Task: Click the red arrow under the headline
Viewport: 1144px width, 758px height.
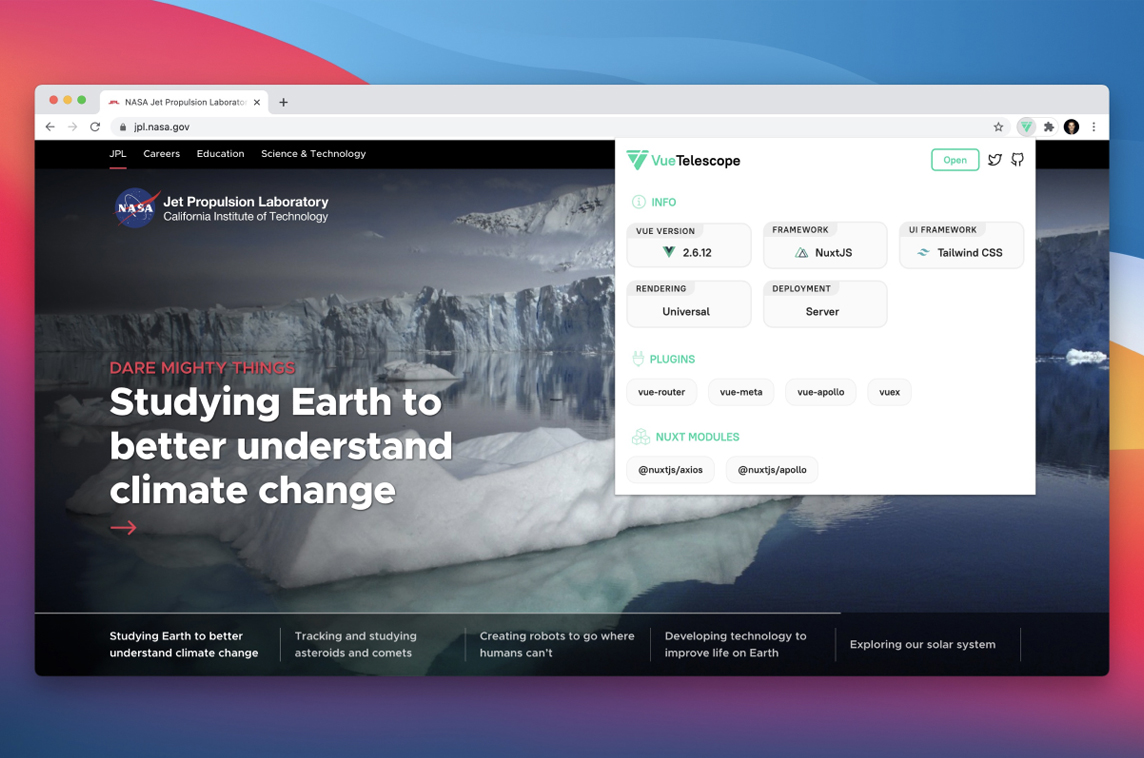Action: [123, 527]
